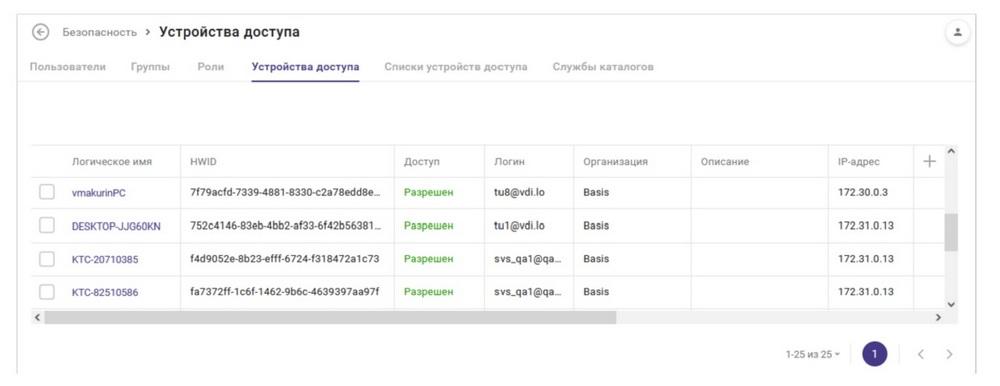This screenshot has height=386, width=1000.
Task: Click the back arrow icon
Action: point(40,32)
